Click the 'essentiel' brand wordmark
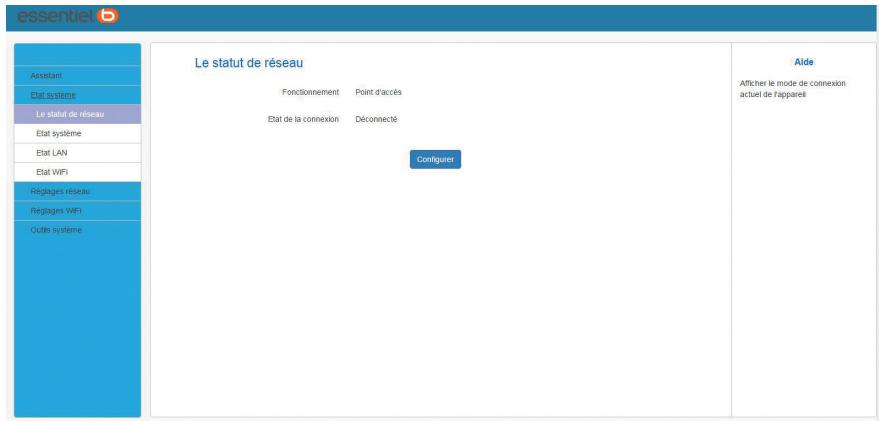This screenshot has width=879, height=421. [54, 16]
